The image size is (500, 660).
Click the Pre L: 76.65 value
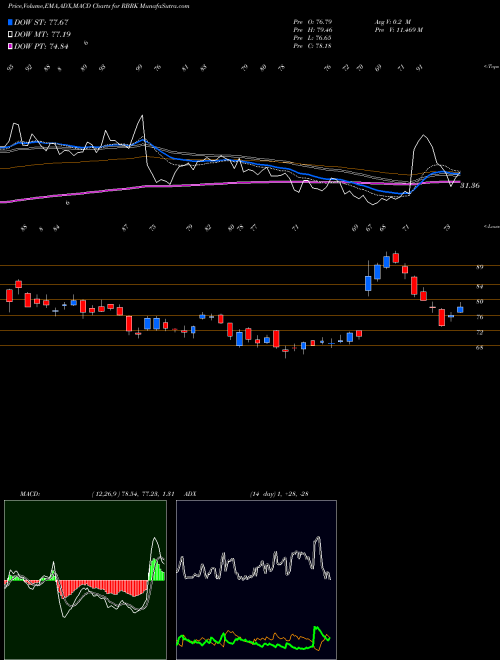tap(312, 38)
